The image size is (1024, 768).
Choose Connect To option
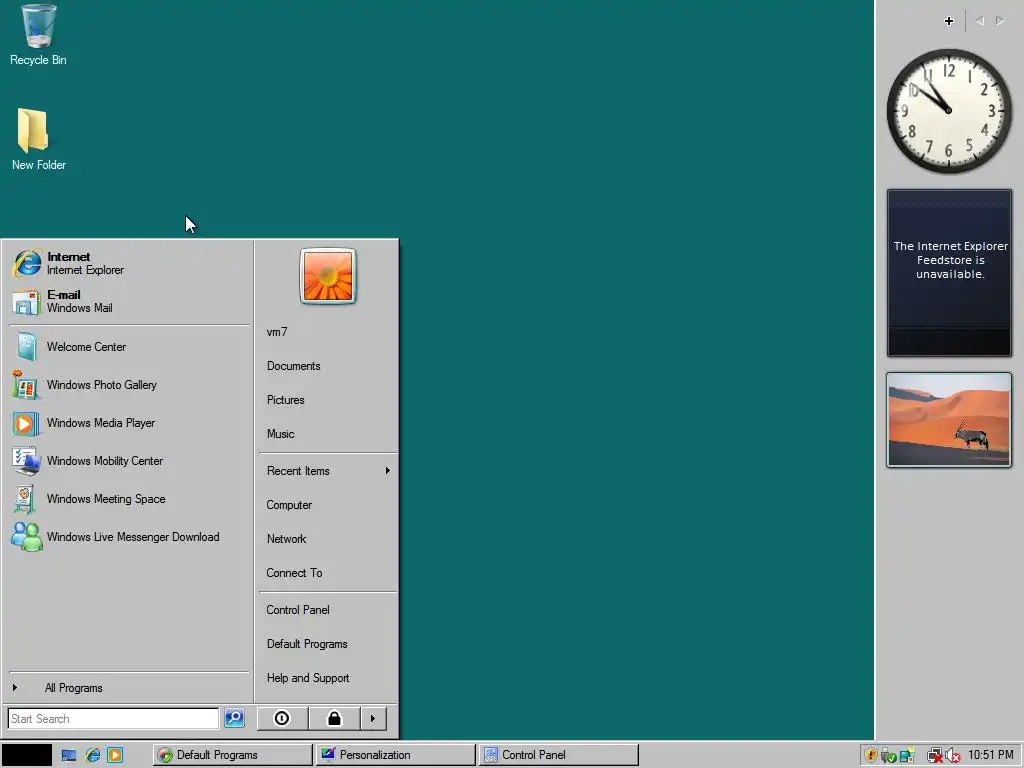[x=328, y=573]
